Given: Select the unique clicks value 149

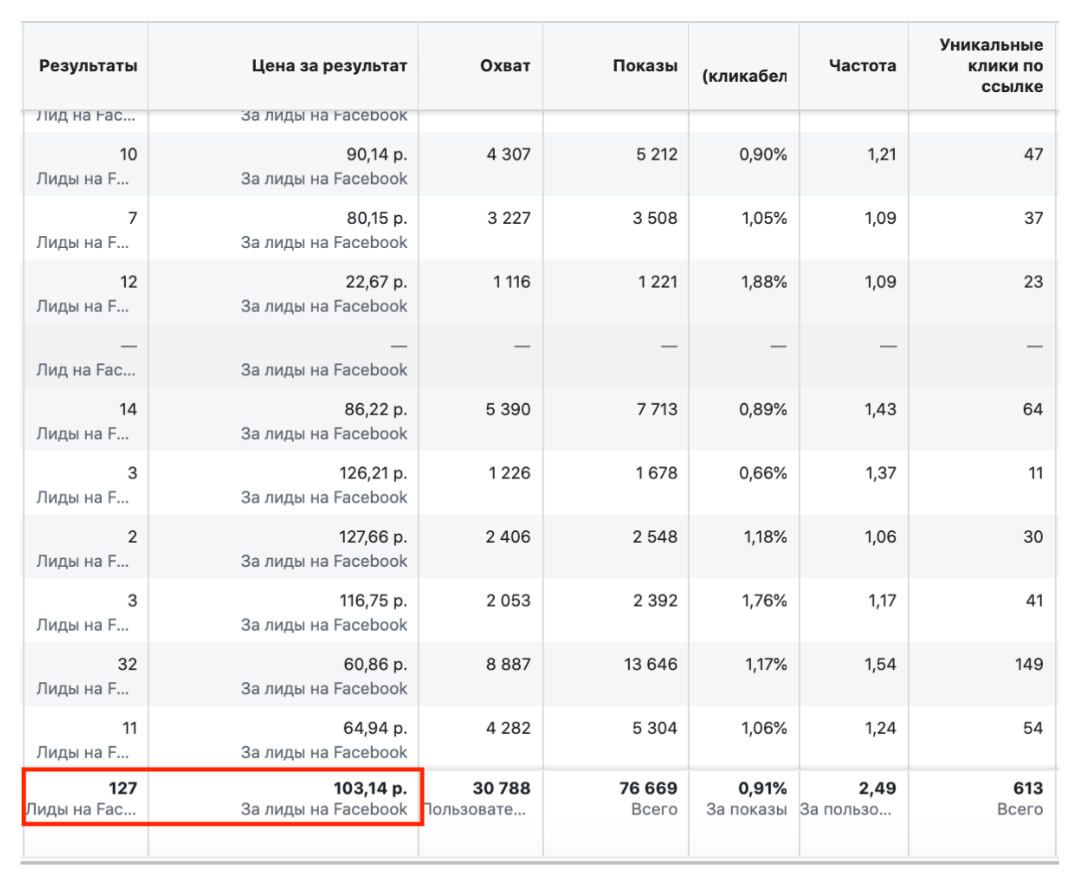Looking at the screenshot, I should click(1028, 665).
